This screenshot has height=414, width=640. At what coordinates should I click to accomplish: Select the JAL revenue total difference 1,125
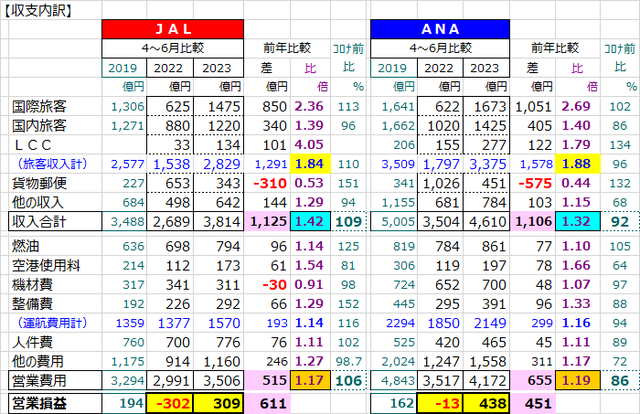(267, 222)
